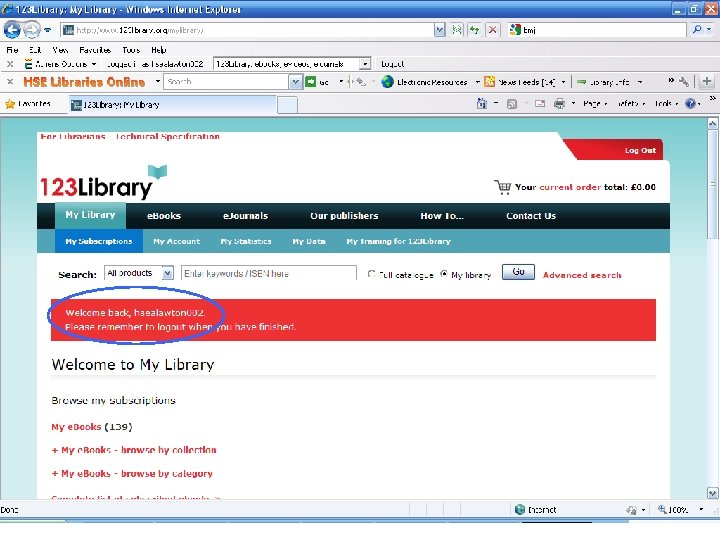Open the HSE Libraries Online dropdown arrow

158,81
